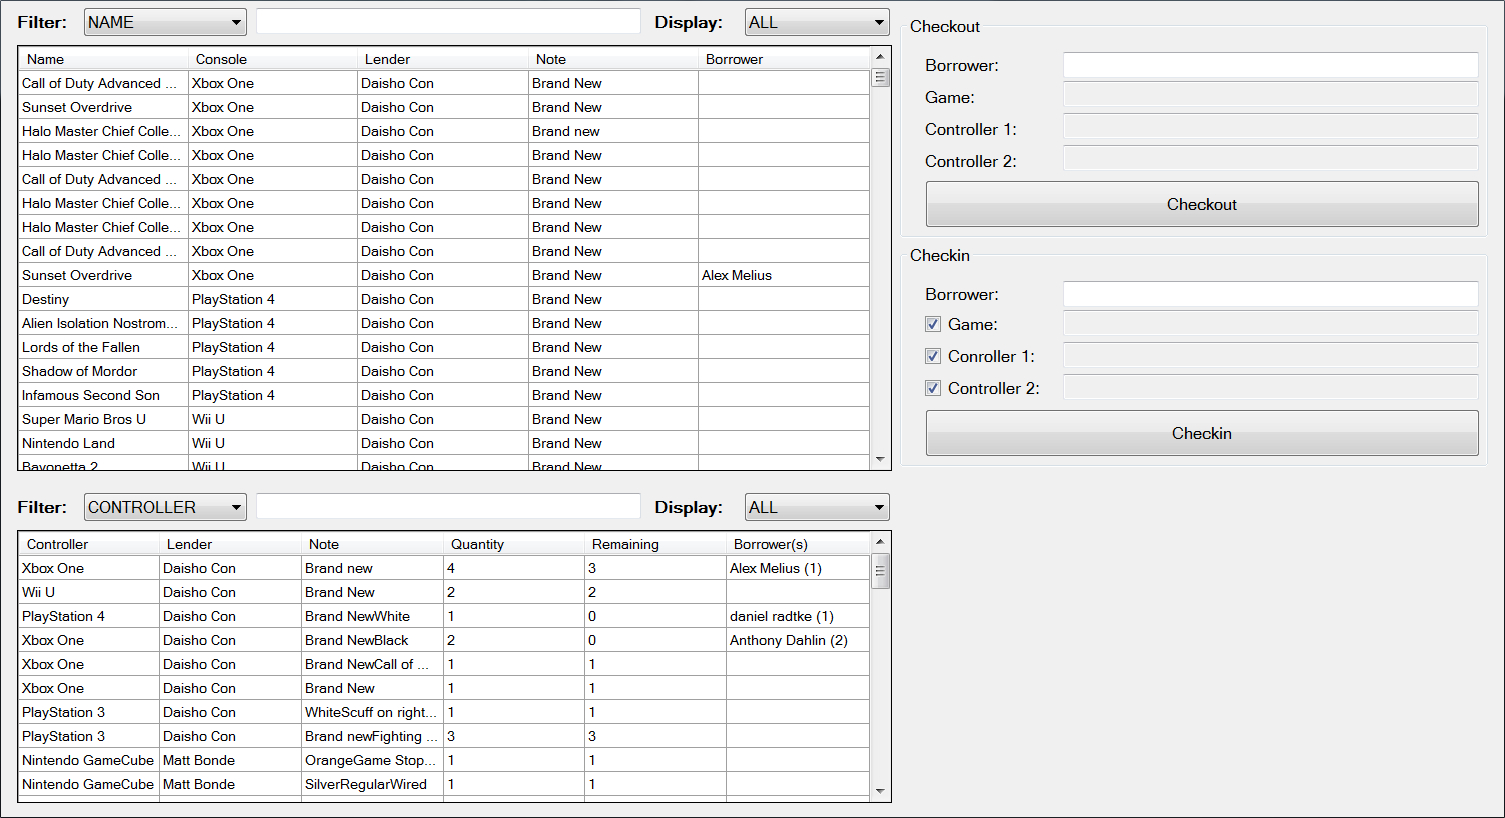
Task: Open the NAME filter dropdown
Action: click(x=165, y=22)
